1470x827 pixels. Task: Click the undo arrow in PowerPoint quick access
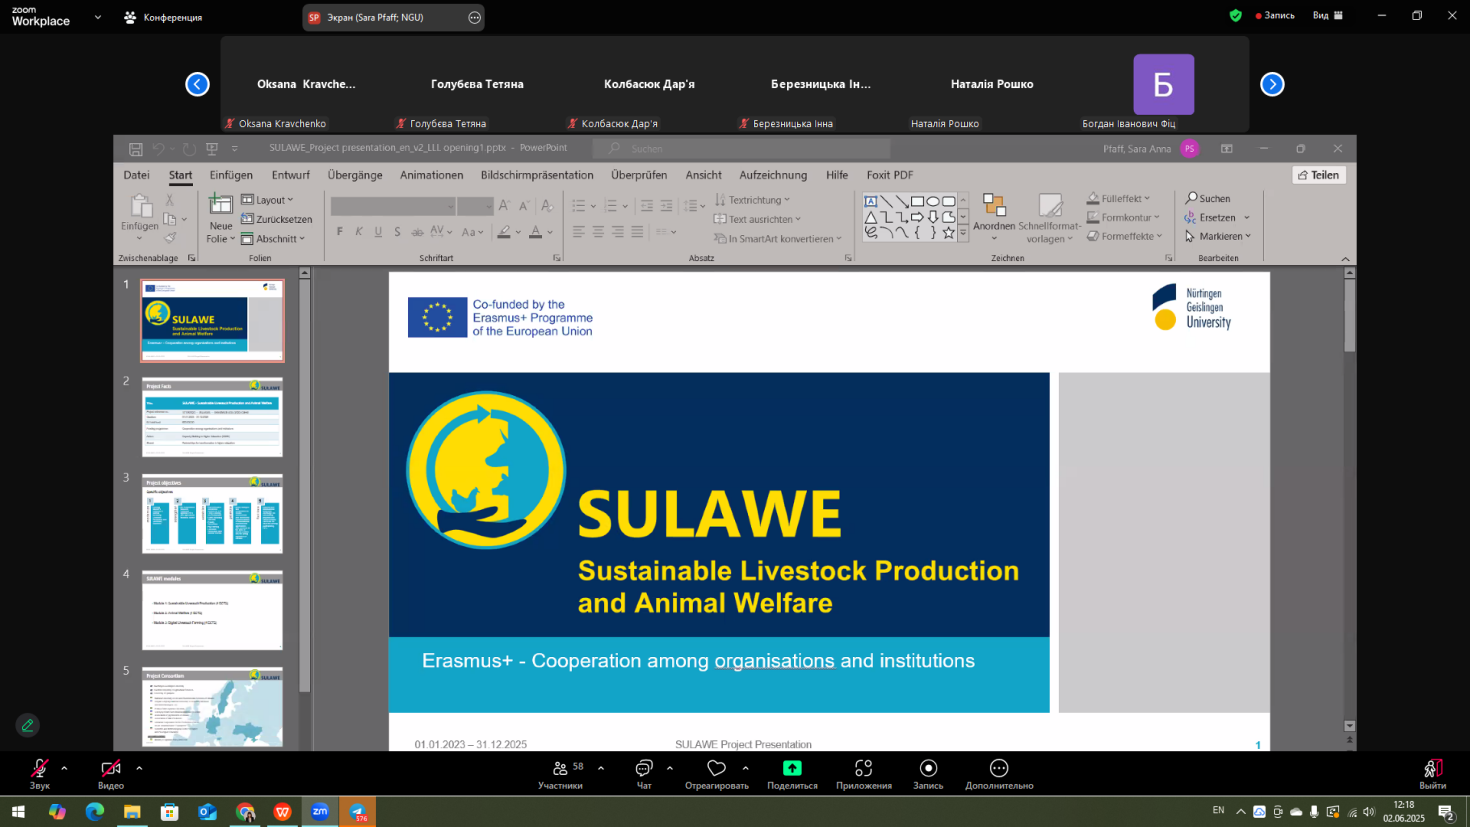(159, 149)
